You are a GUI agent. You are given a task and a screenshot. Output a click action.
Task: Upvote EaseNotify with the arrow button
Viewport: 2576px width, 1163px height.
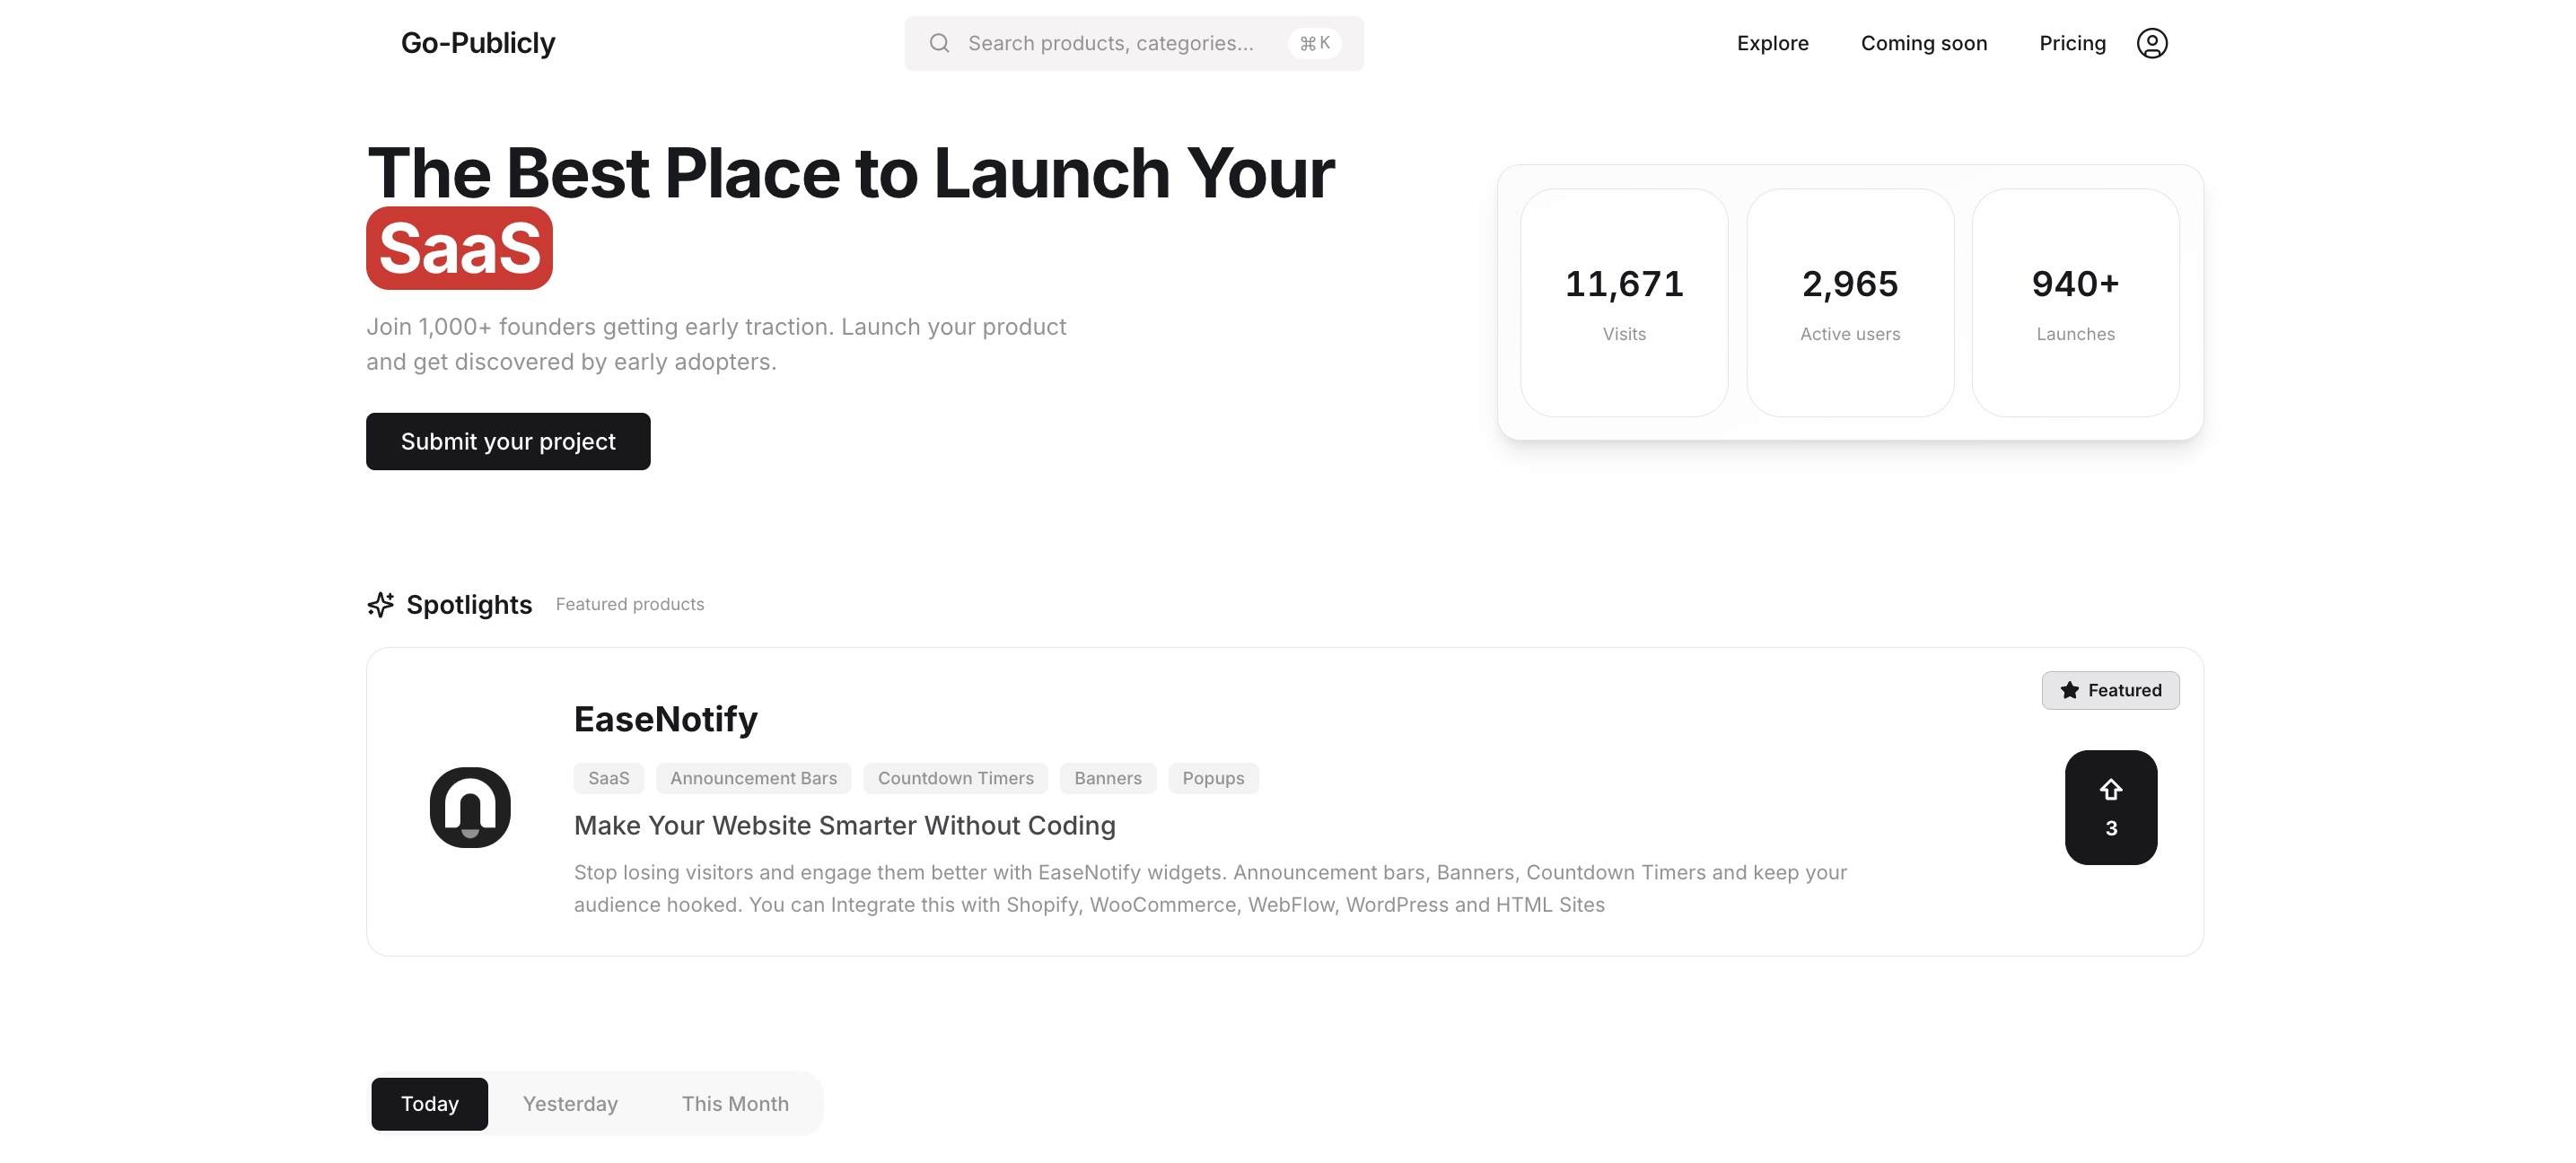(x=2110, y=807)
